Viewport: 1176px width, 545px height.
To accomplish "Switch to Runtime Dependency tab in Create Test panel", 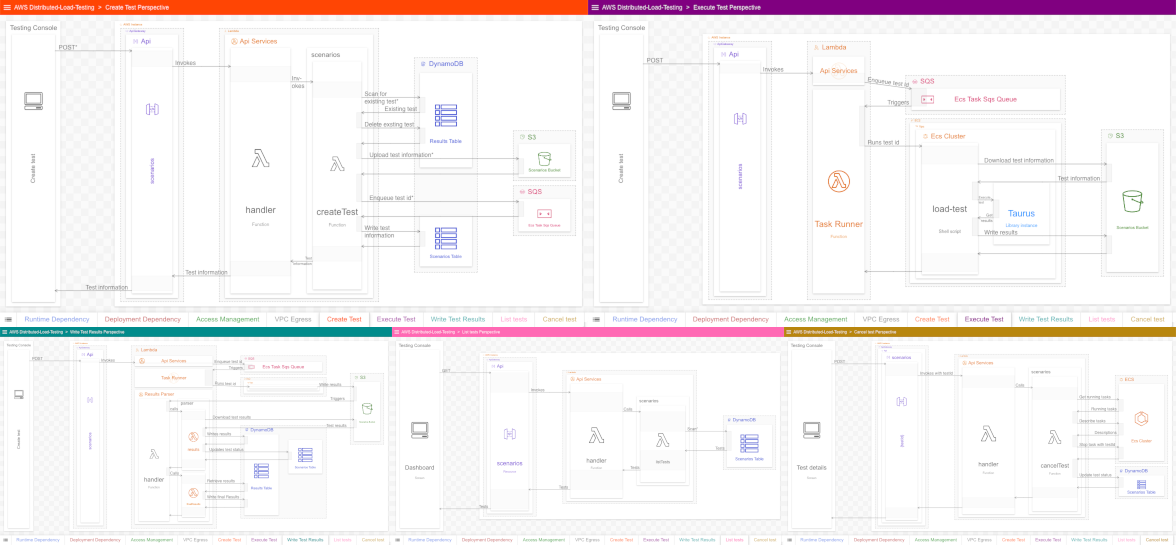I will click(x=56, y=319).
